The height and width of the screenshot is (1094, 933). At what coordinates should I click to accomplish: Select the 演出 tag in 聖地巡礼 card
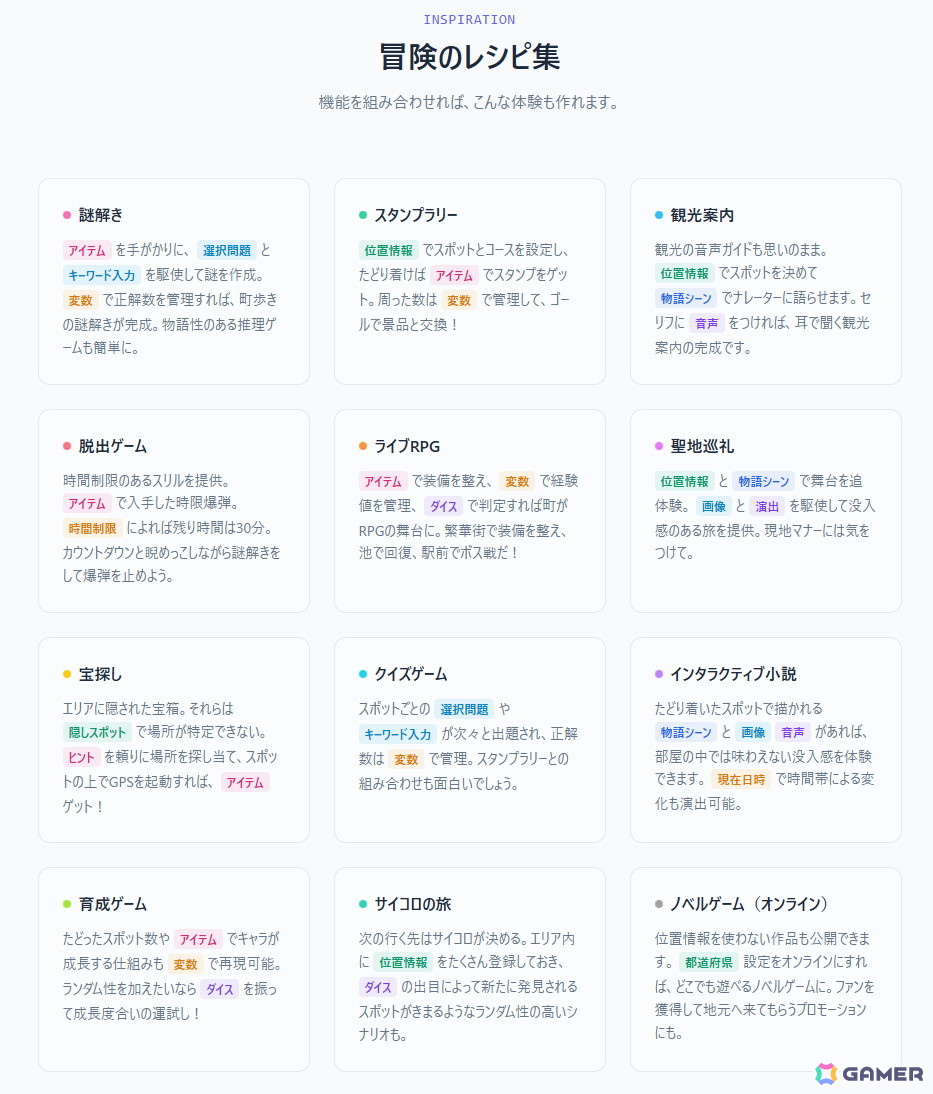(x=766, y=506)
